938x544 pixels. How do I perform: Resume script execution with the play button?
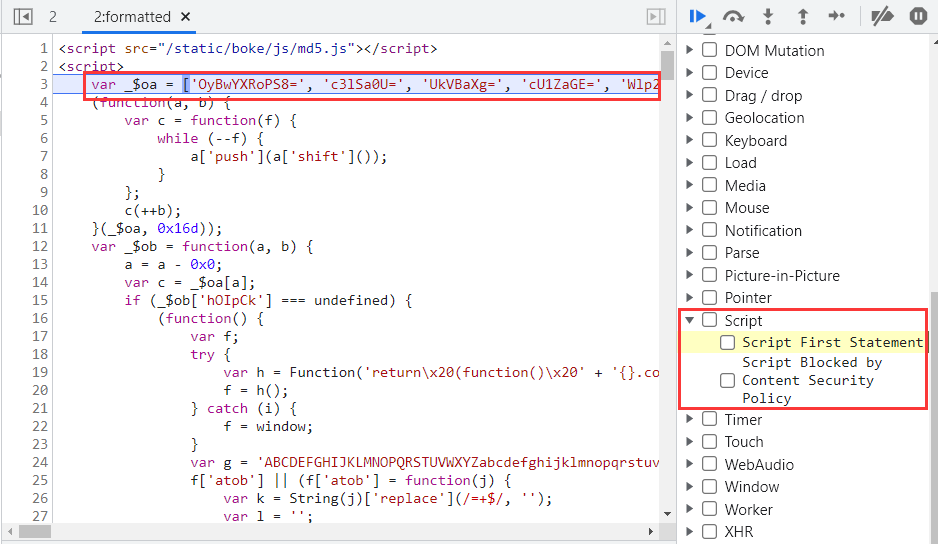[698, 16]
